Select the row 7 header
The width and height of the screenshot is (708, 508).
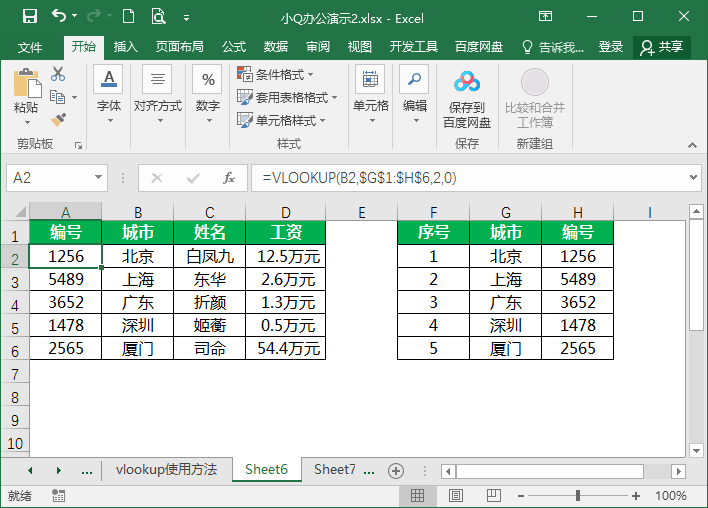click(x=15, y=374)
